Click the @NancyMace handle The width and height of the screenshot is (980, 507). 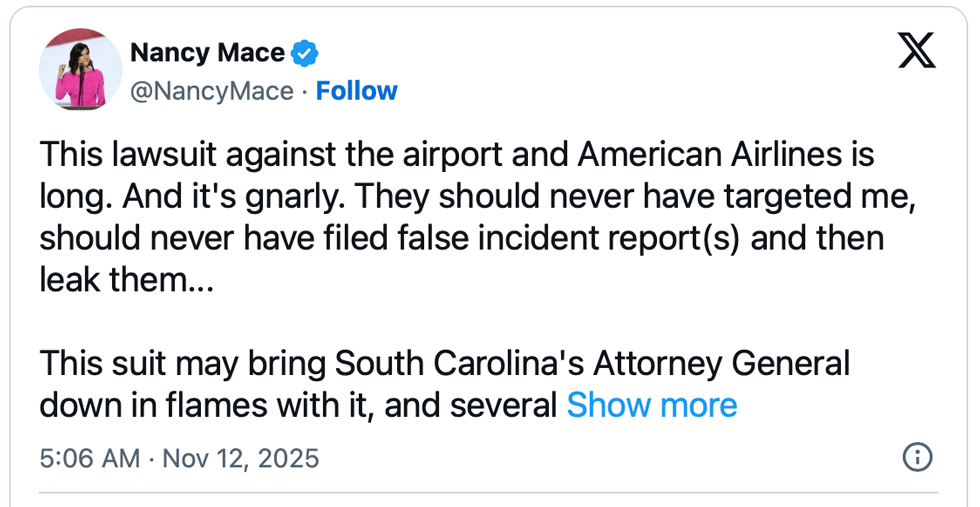[x=212, y=91]
